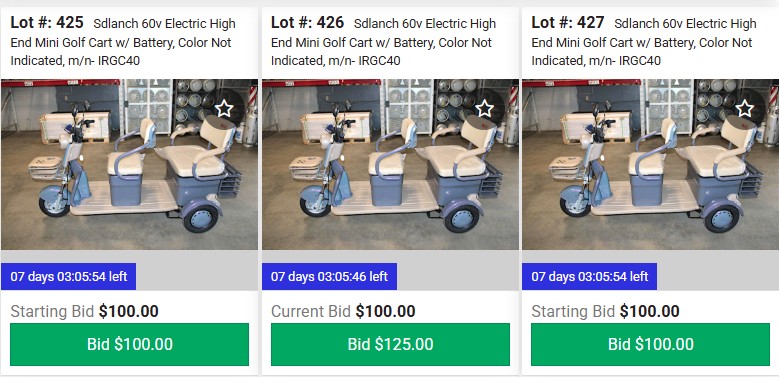The image size is (779, 377).
Task: Click the 03:05:46 countdown badge on Lot 426
Action: pos(329,276)
